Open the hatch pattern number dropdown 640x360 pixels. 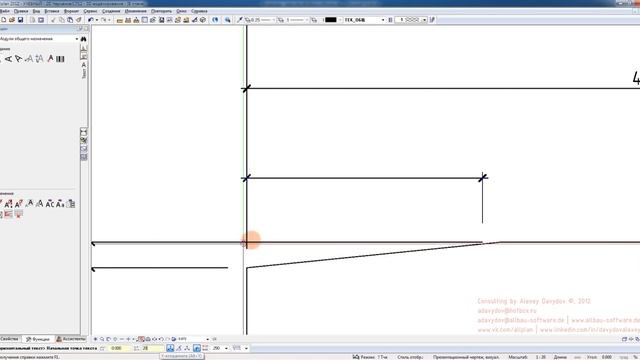coord(424,20)
